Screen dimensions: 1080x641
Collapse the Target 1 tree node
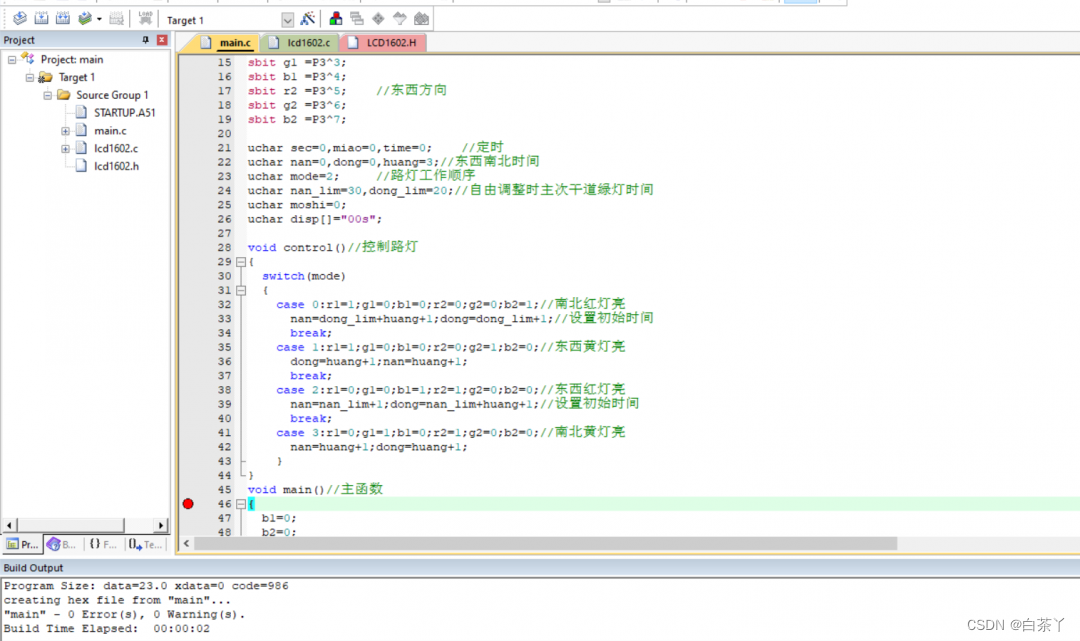30,78
